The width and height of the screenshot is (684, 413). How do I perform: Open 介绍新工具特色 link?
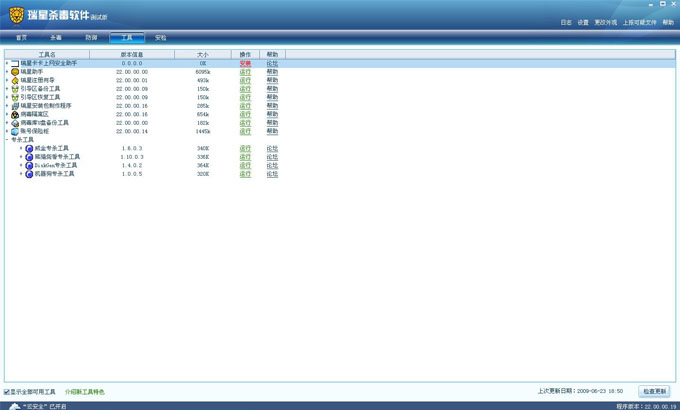(85, 392)
